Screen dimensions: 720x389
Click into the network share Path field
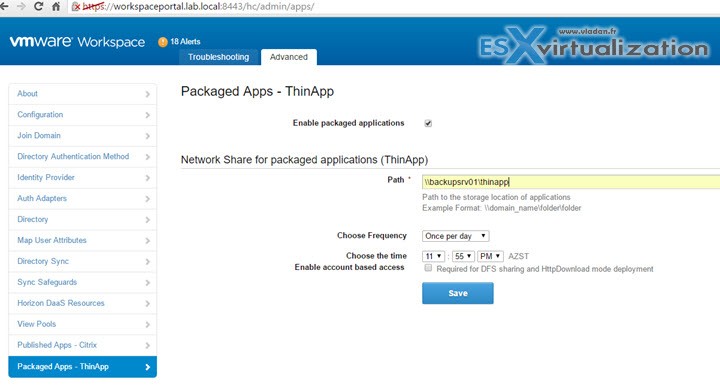pos(571,182)
